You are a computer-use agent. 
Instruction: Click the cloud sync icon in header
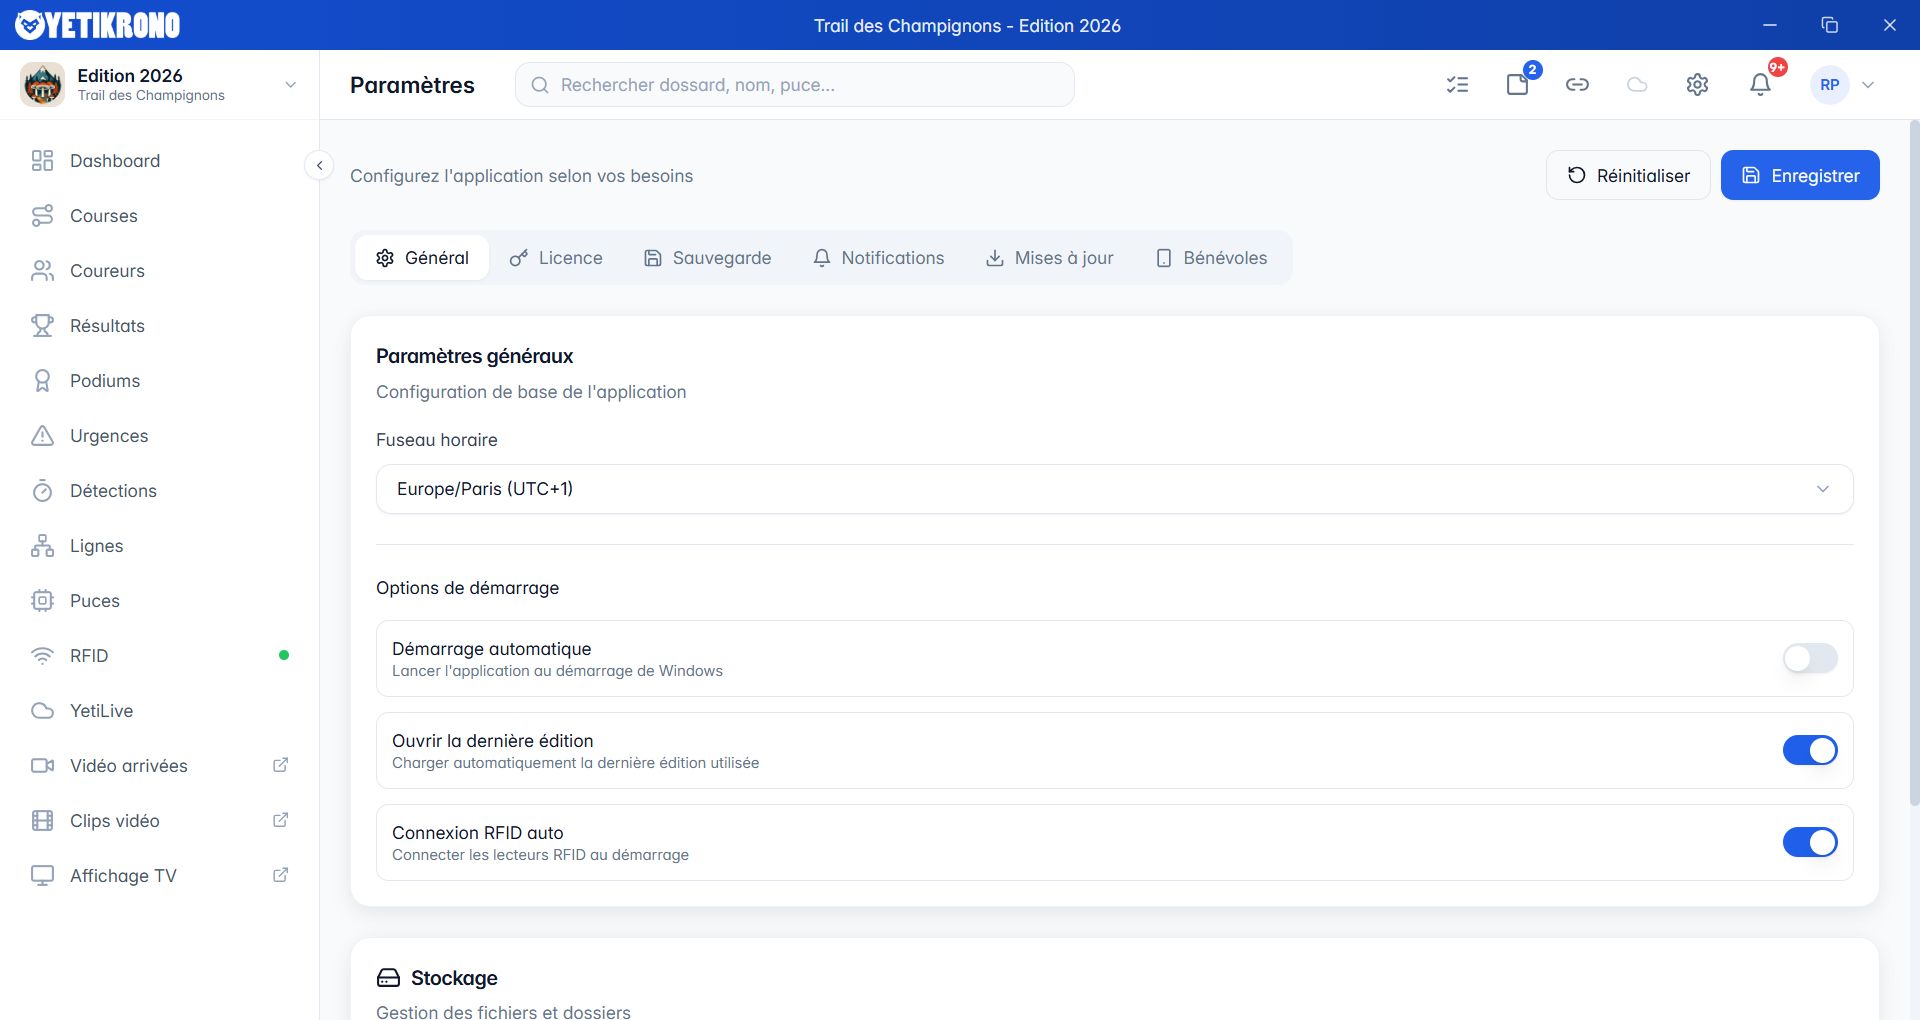1637,85
